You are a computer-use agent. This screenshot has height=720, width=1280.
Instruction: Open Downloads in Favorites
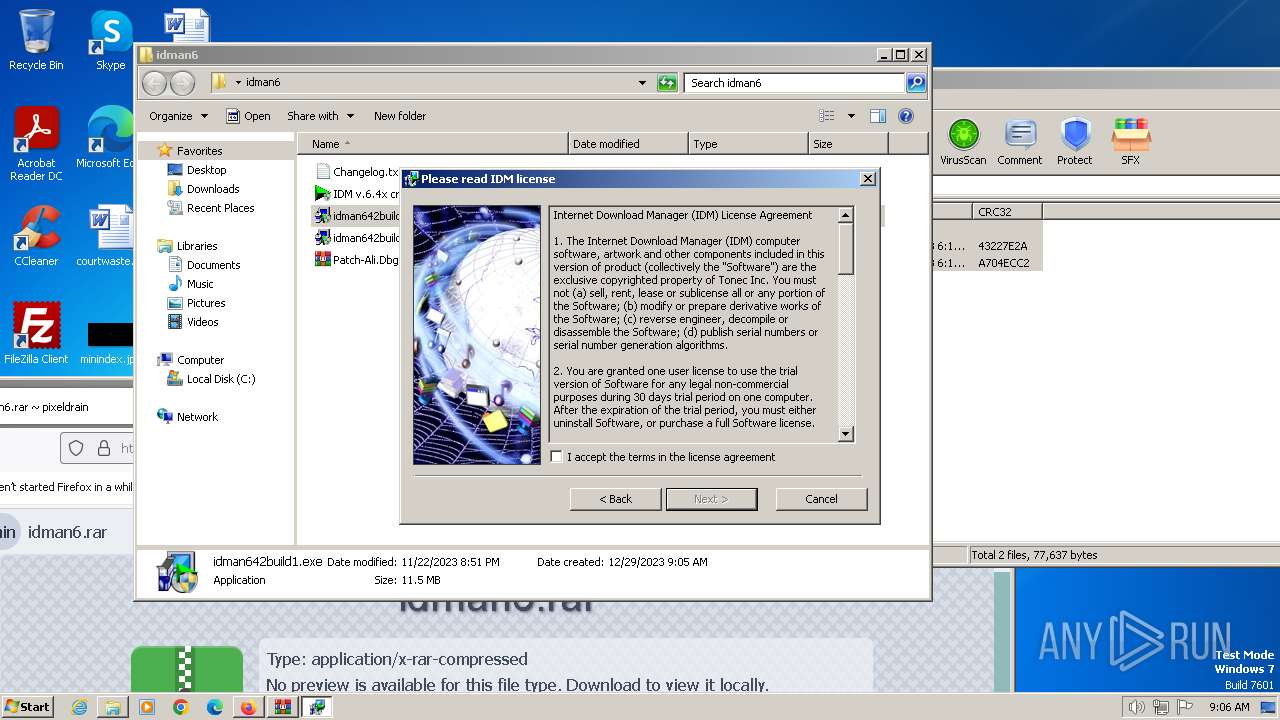coord(213,189)
